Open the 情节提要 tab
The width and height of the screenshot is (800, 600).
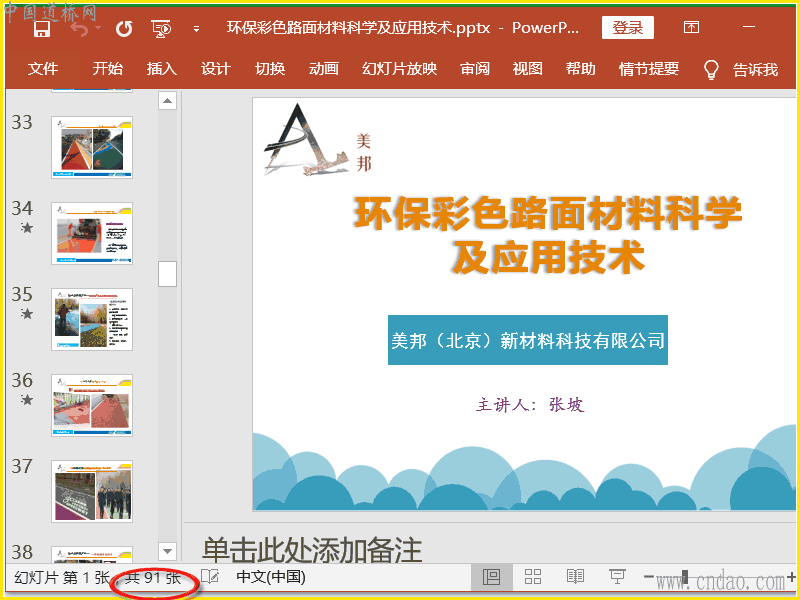tap(649, 68)
